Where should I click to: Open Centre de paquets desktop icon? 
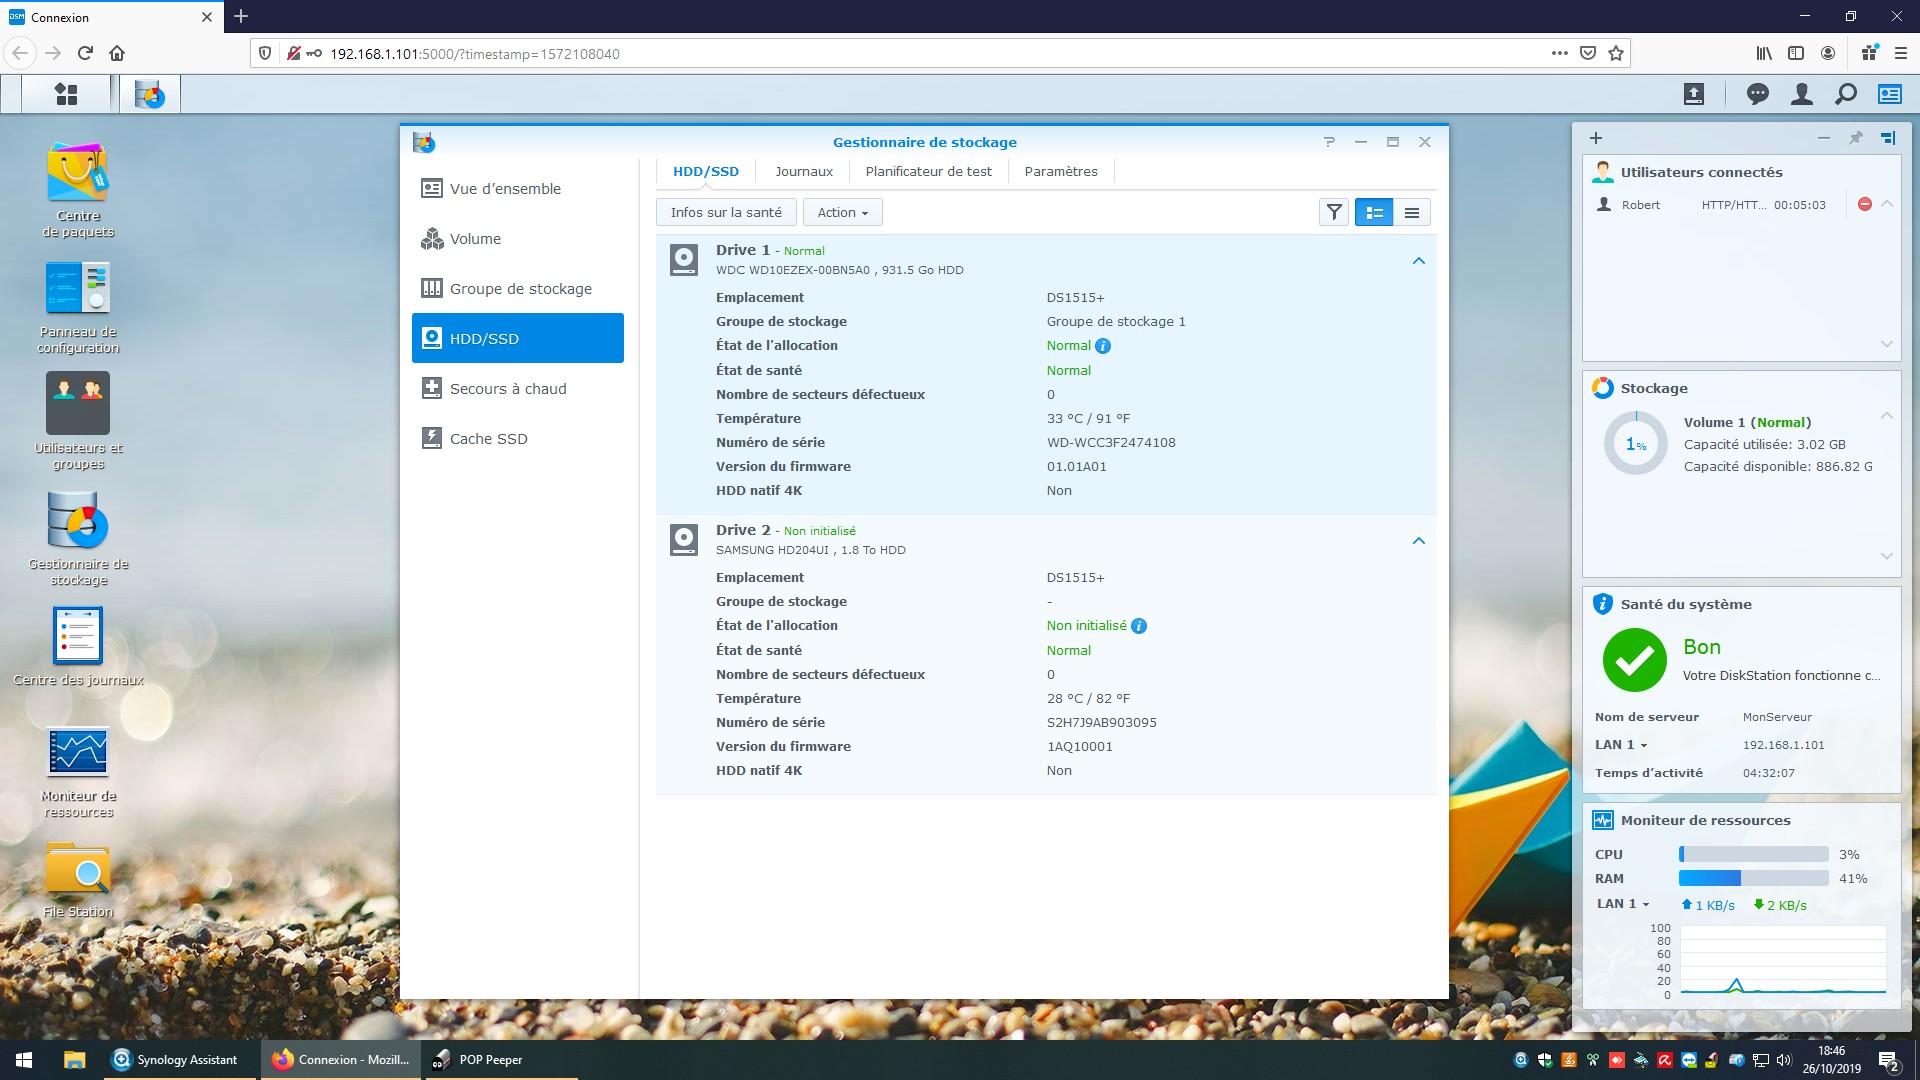click(78, 173)
